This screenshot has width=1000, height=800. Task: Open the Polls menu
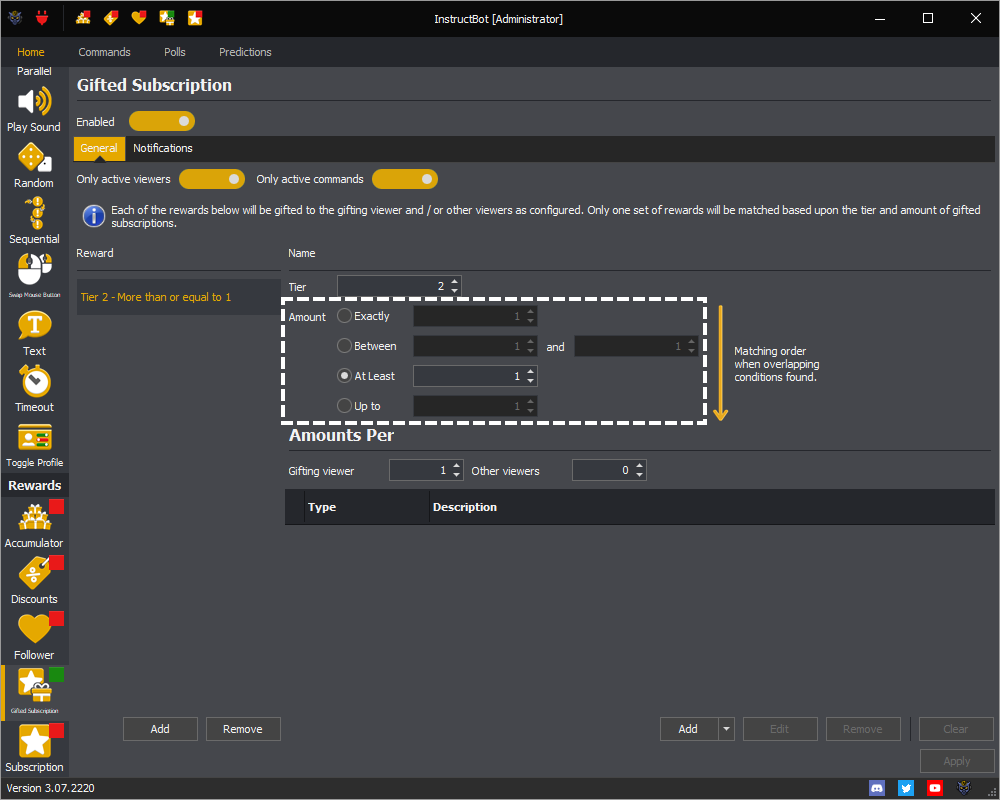tap(175, 52)
